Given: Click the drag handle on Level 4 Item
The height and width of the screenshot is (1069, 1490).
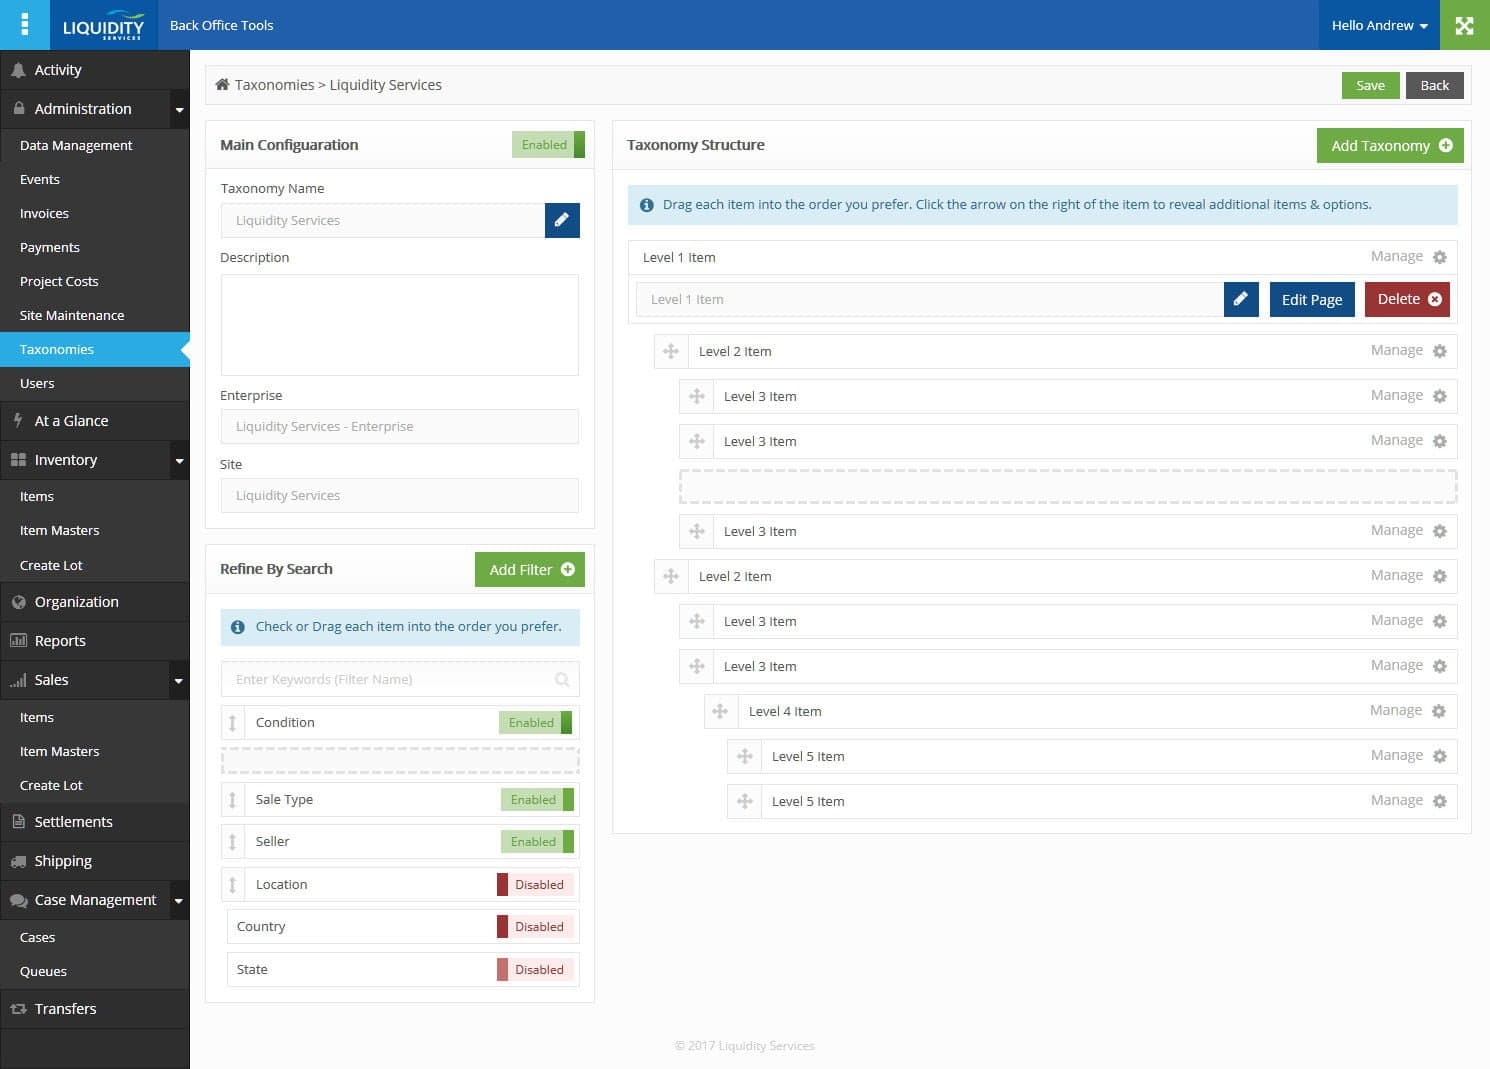Looking at the screenshot, I should pyautogui.click(x=721, y=711).
